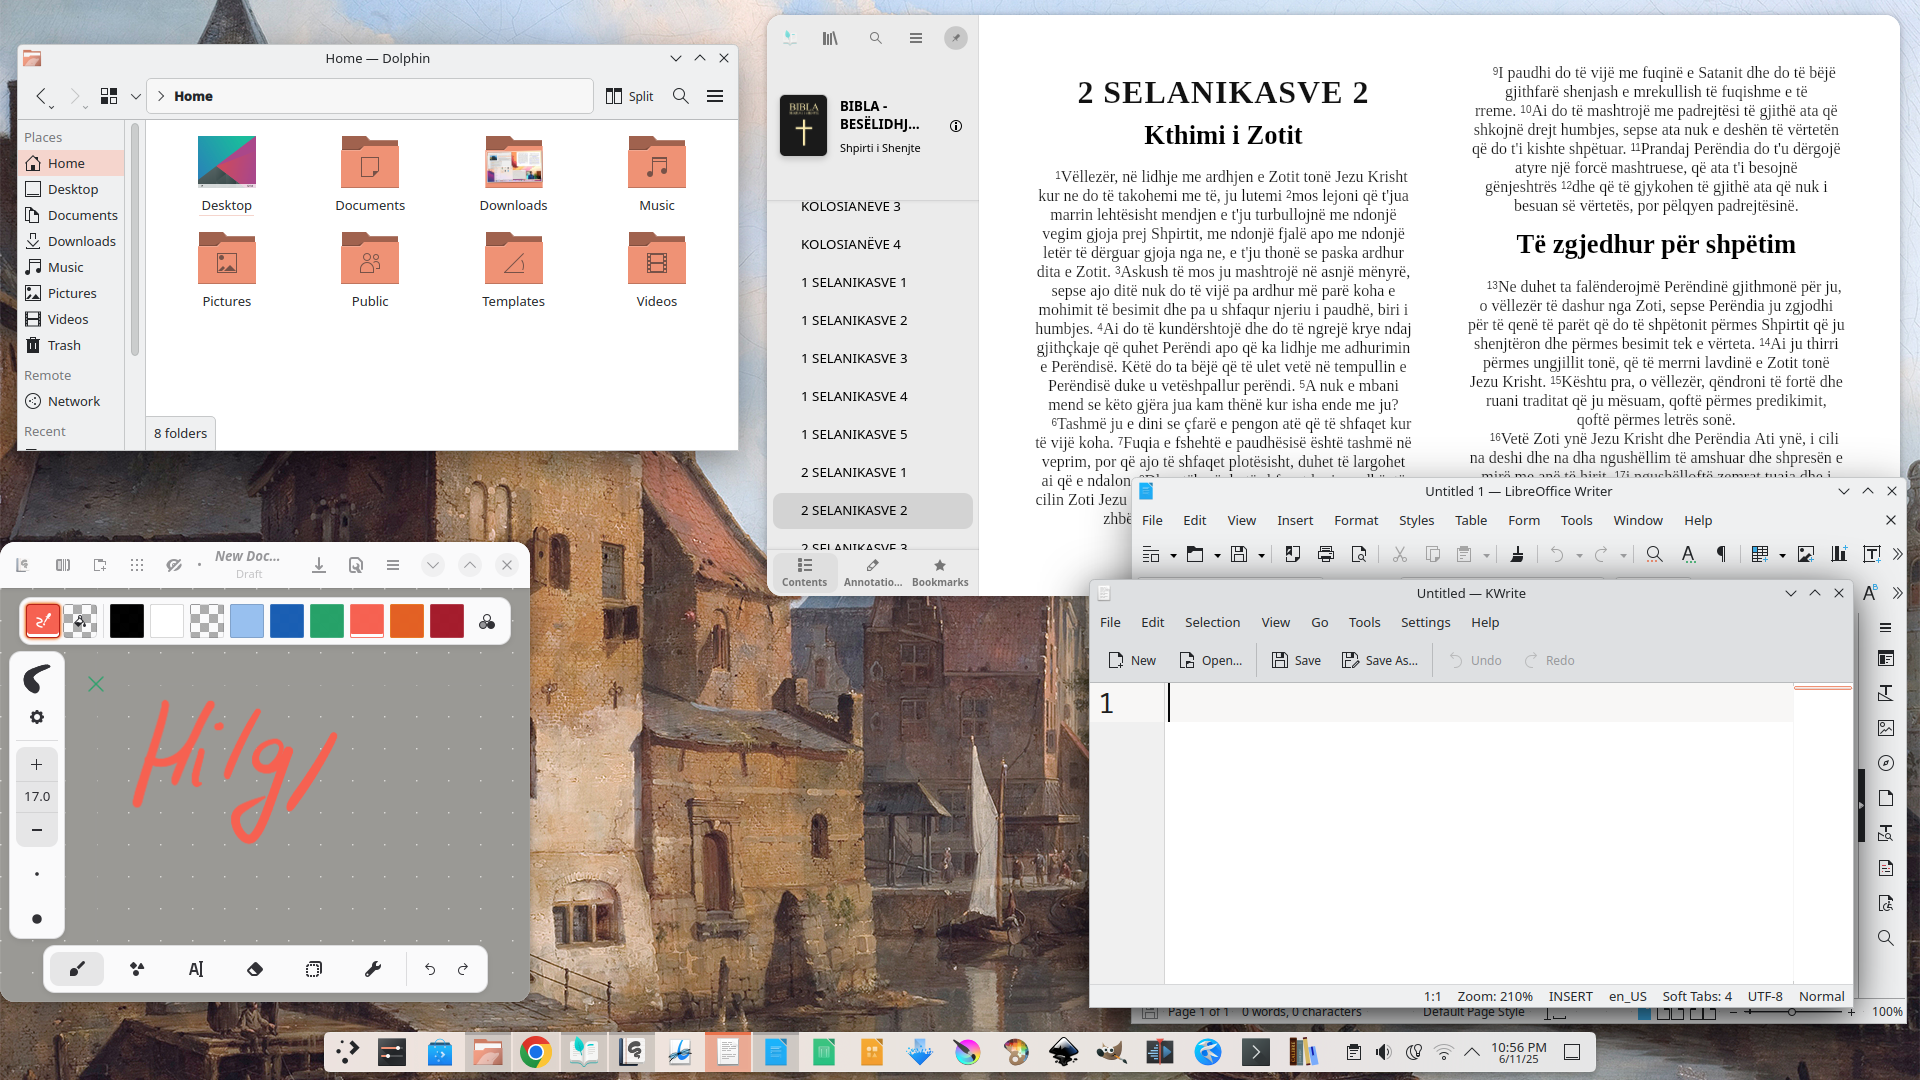The height and width of the screenshot is (1080, 1920).
Task: Click Find and Replace icon in Writer
Action: [1655, 554]
